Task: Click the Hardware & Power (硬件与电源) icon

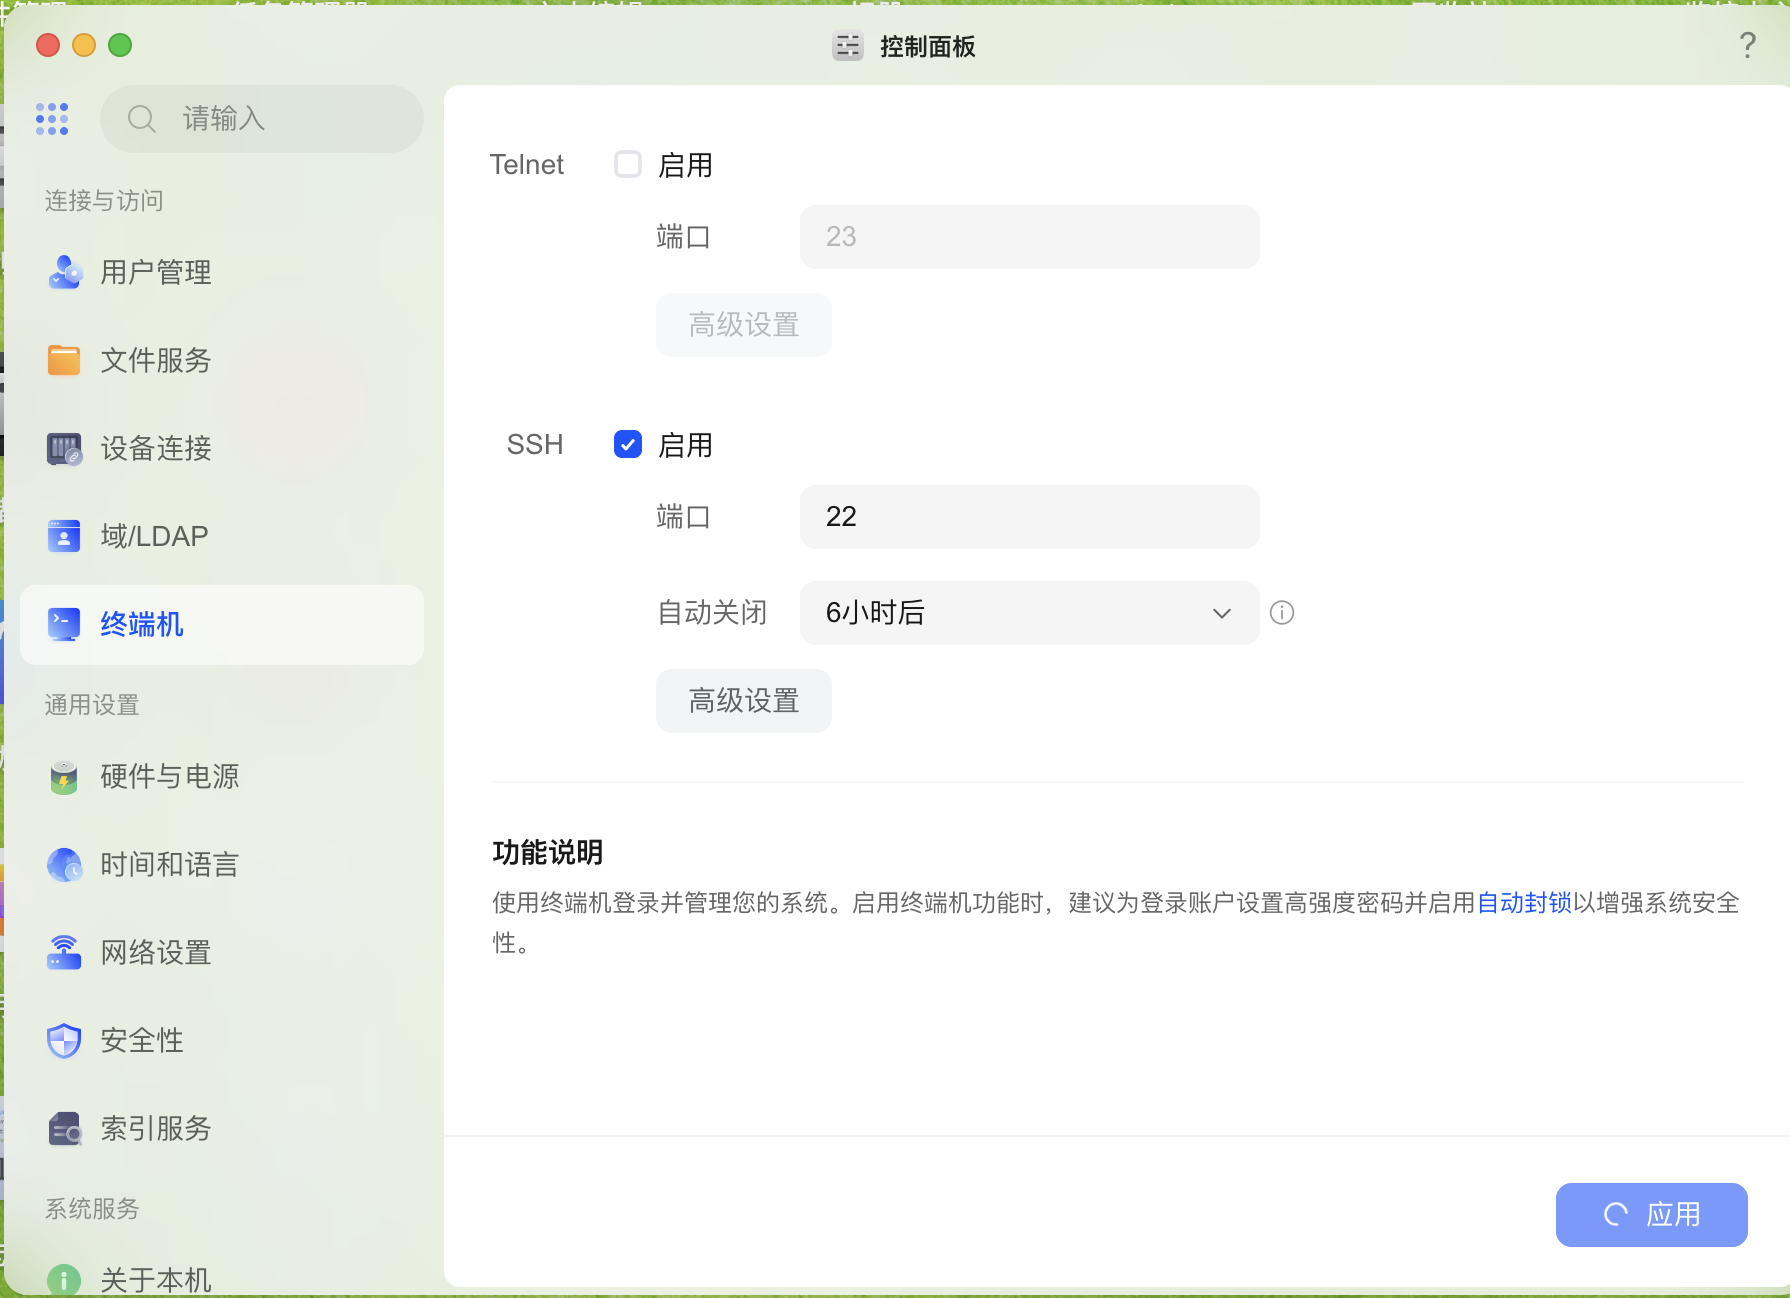Action: (x=65, y=776)
